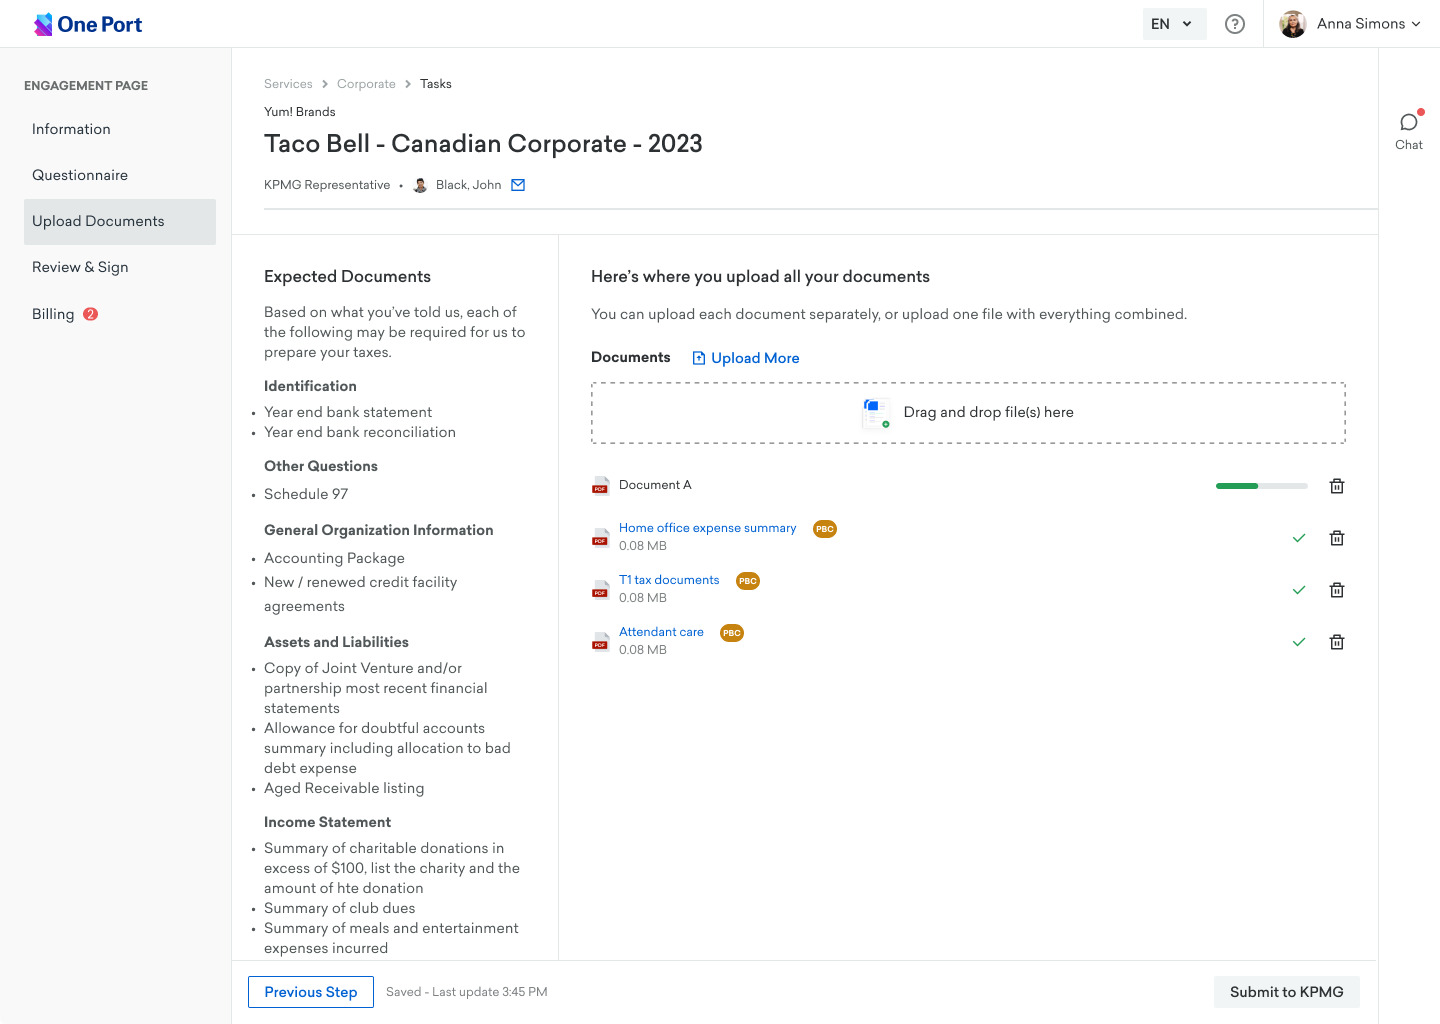Click the One Port logo
Image resolution: width=1440 pixels, height=1024 pixels.
[x=88, y=24]
